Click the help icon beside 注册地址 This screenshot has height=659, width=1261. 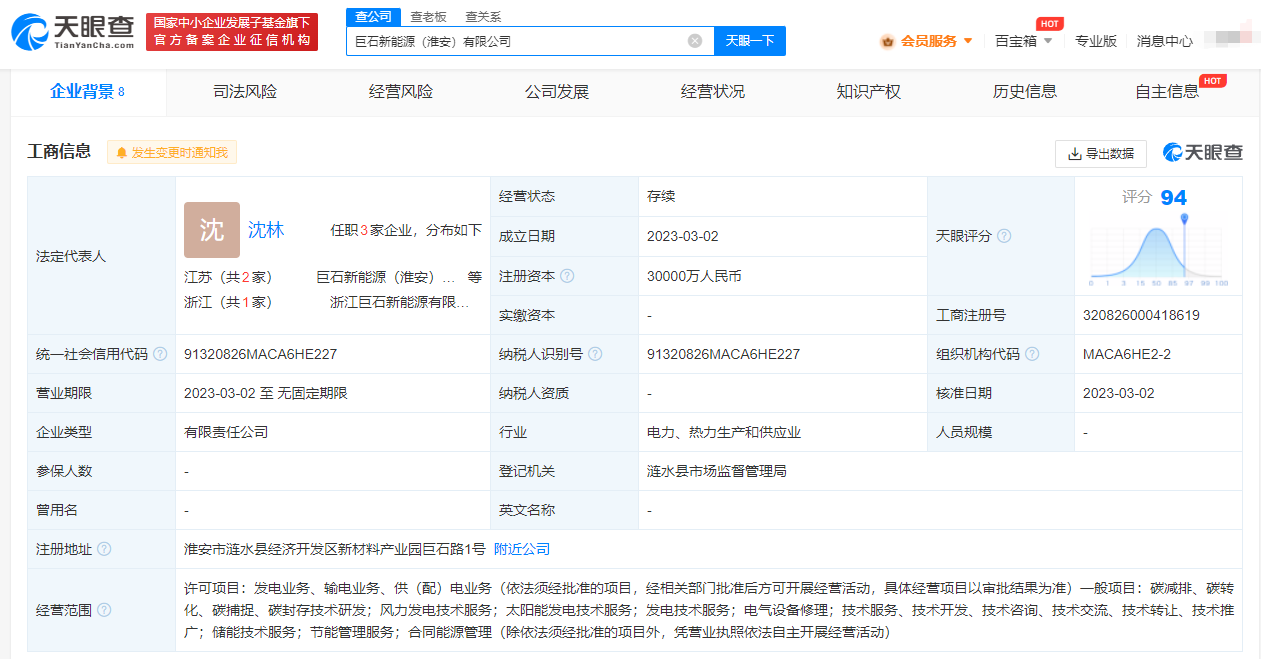coord(104,549)
